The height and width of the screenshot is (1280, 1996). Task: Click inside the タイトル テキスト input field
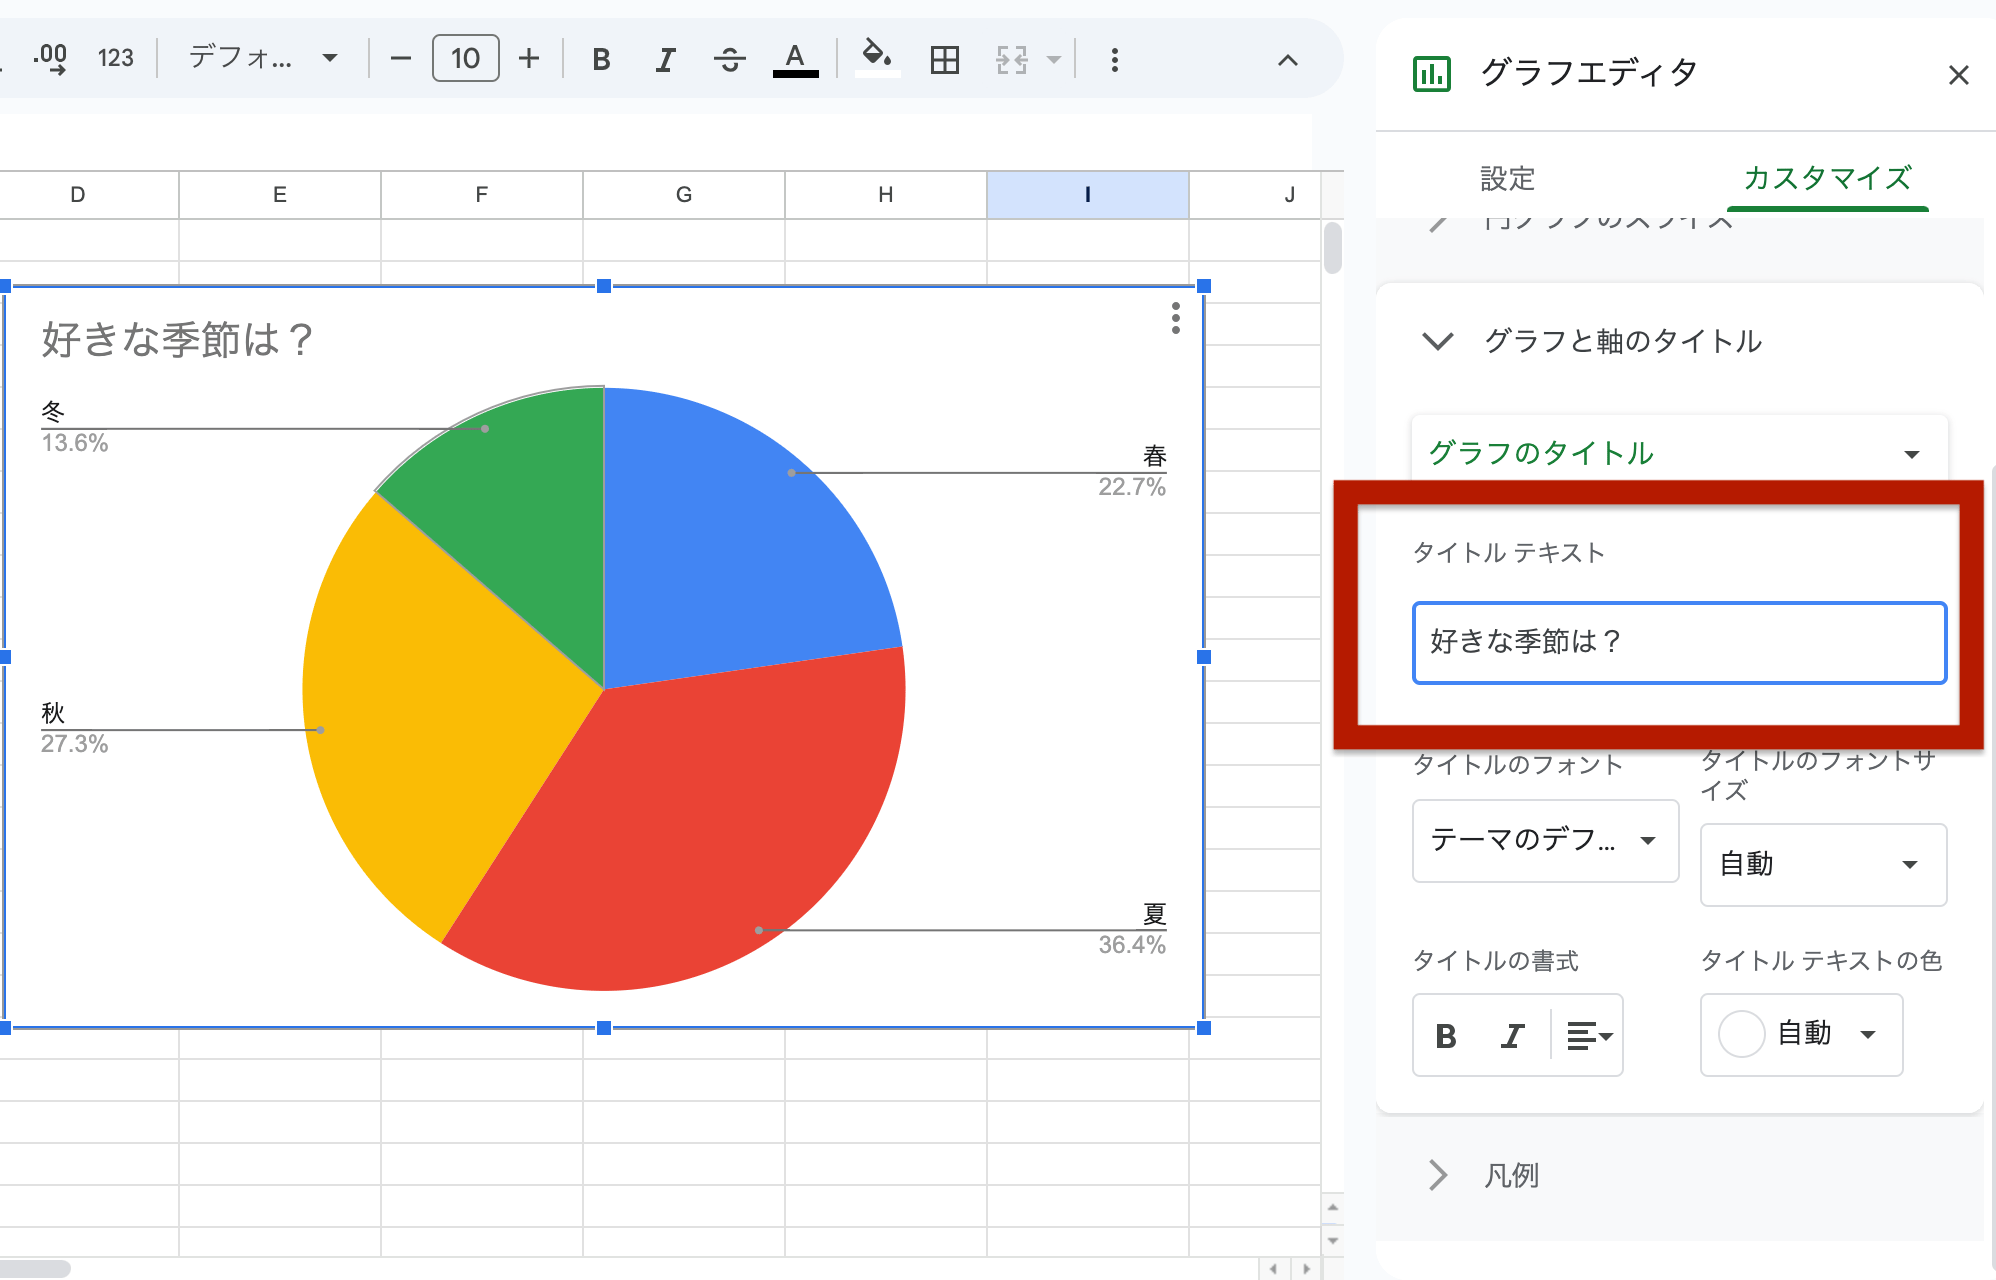pyautogui.click(x=1678, y=643)
